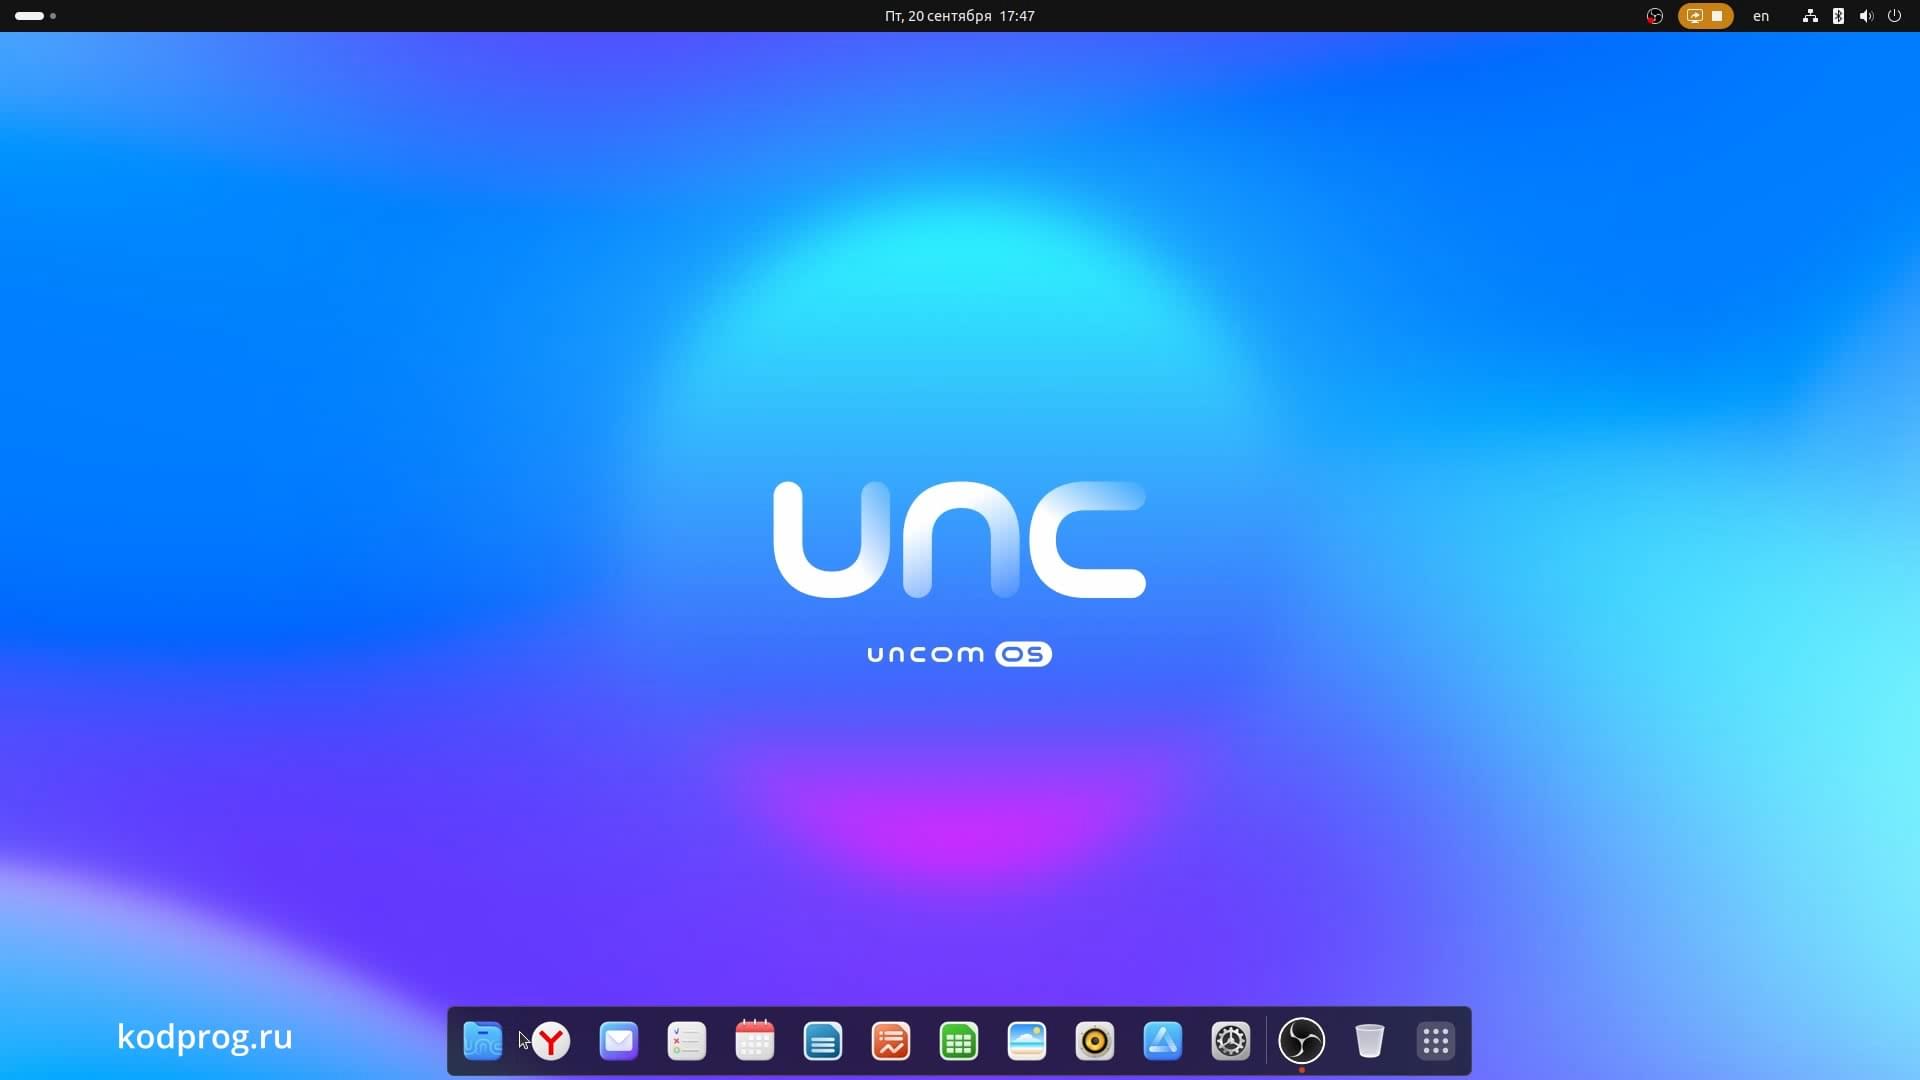Switch to running OBS Studio
Viewport: 1920px width, 1080px height.
click(1302, 1041)
